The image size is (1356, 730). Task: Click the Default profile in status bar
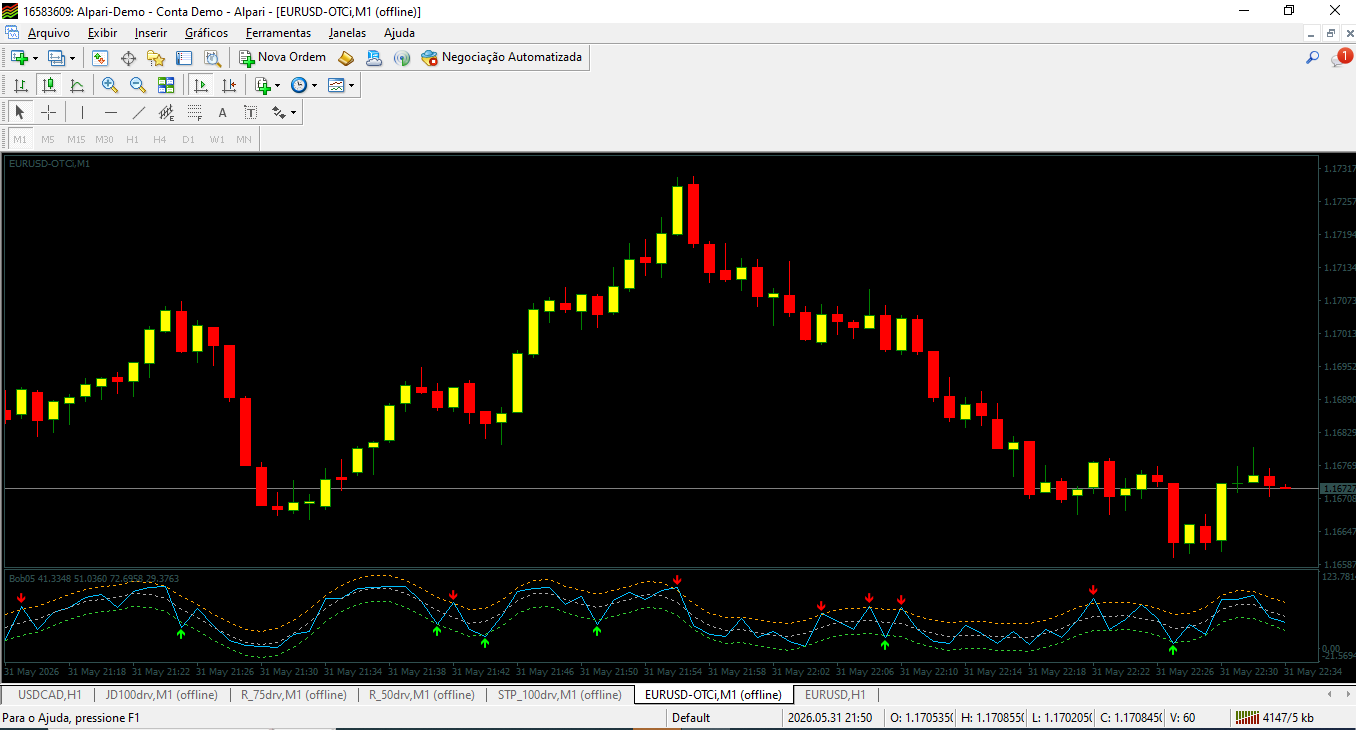tap(691, 718)
